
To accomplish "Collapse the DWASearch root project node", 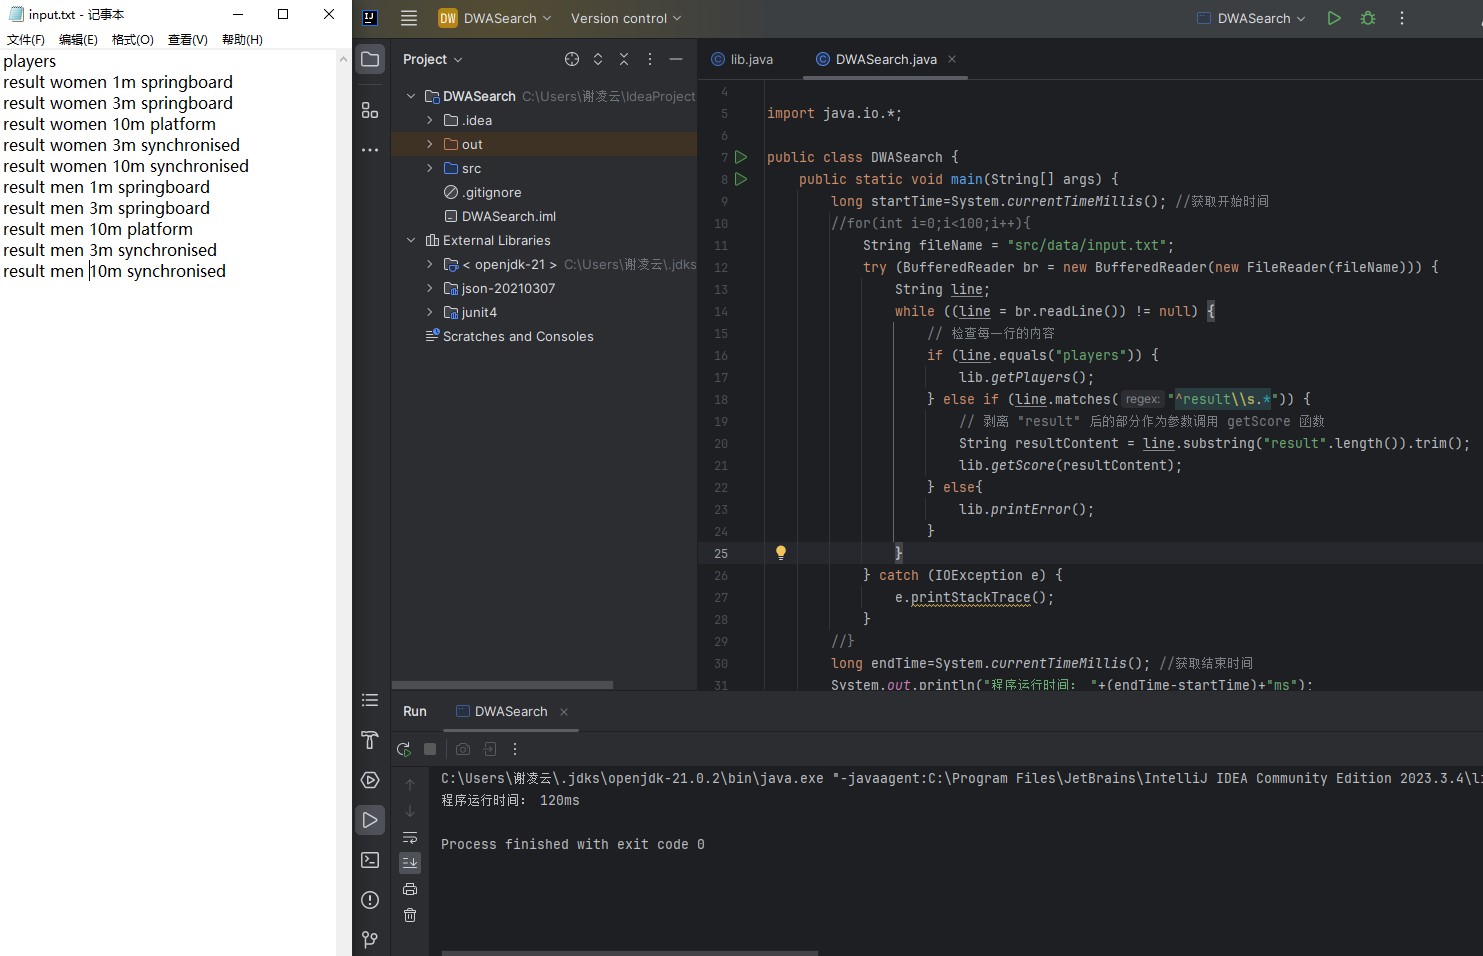I will point(411,96).
